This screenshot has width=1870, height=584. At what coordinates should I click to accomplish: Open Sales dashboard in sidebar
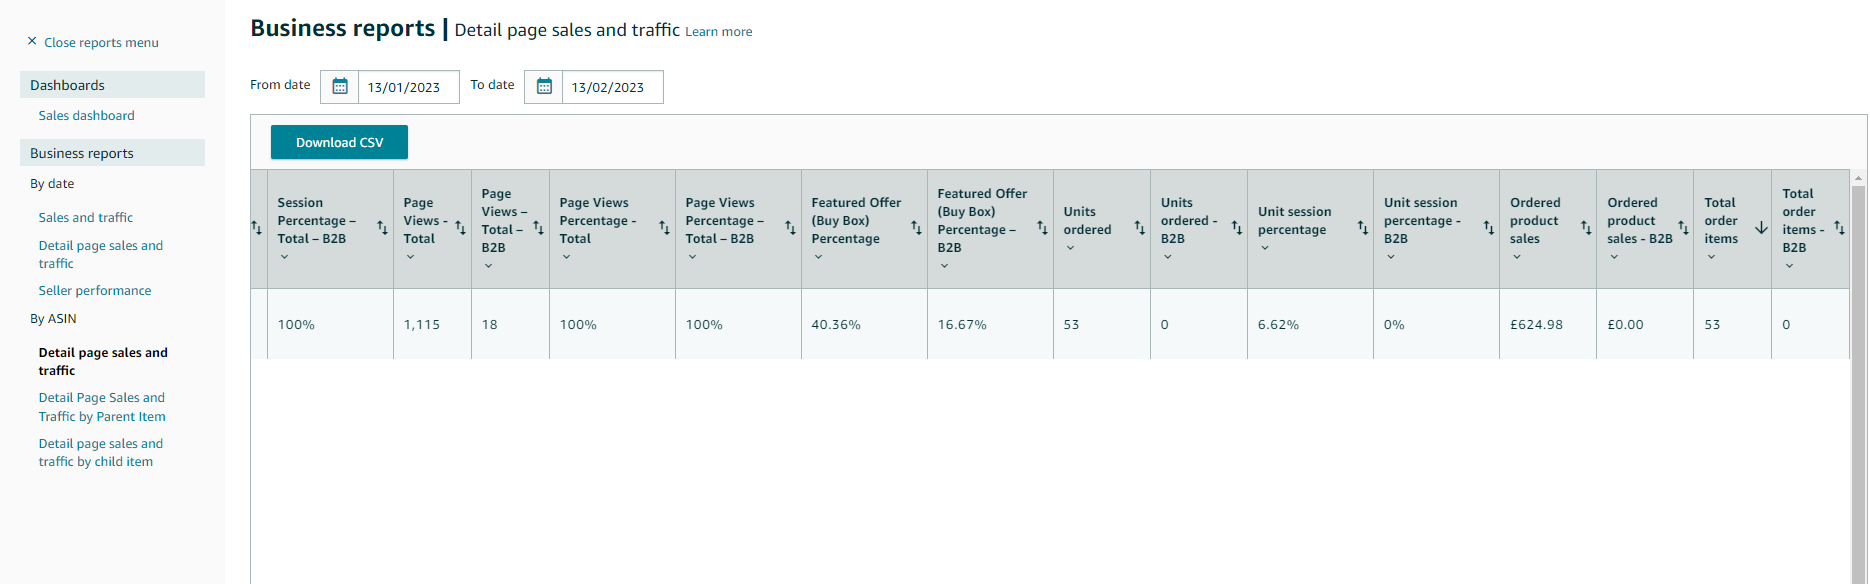[x=87, y=116]
